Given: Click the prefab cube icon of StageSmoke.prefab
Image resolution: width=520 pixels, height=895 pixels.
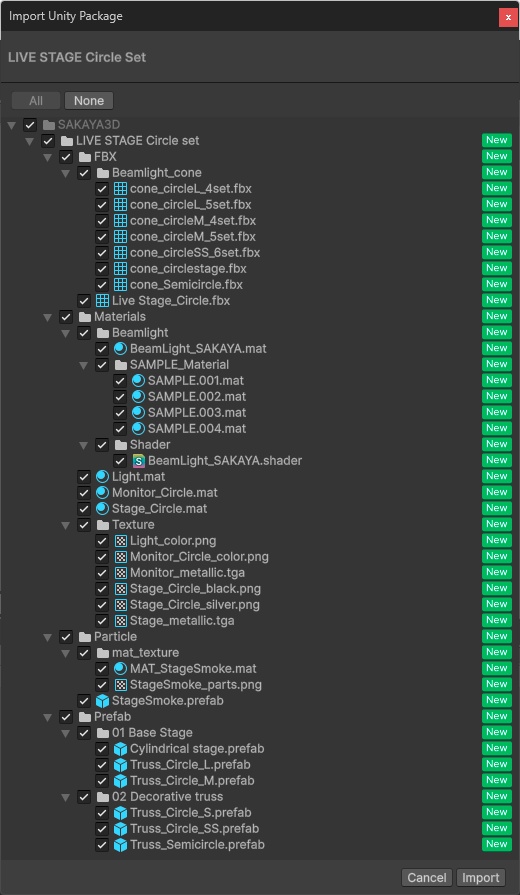Looking at the screenshot, I should click(x=102, y=700).
